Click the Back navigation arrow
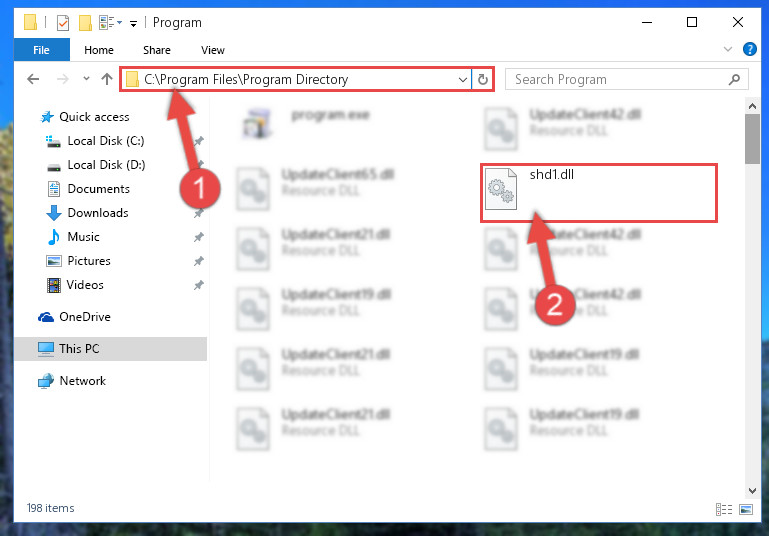The width and height of the screenshot is (769, 536). pyautogui.click(x=33, y=79)
